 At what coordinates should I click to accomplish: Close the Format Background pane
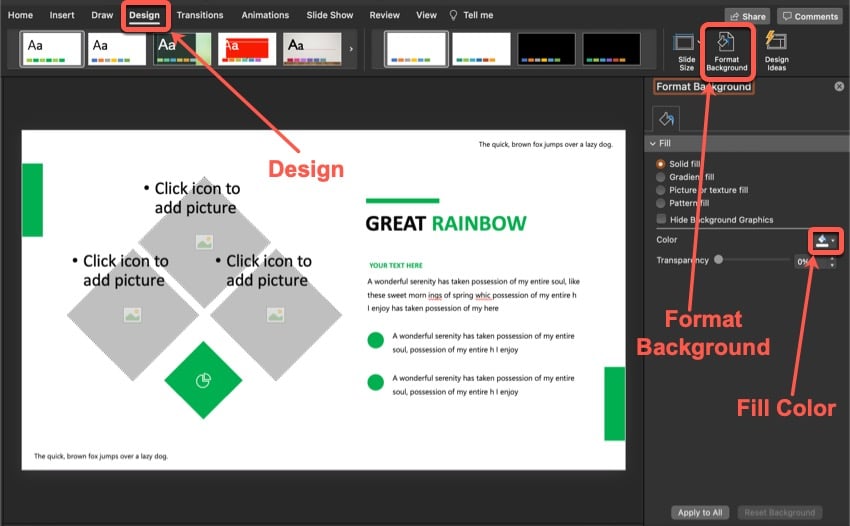pyautogui.click(x=839, y=87)
